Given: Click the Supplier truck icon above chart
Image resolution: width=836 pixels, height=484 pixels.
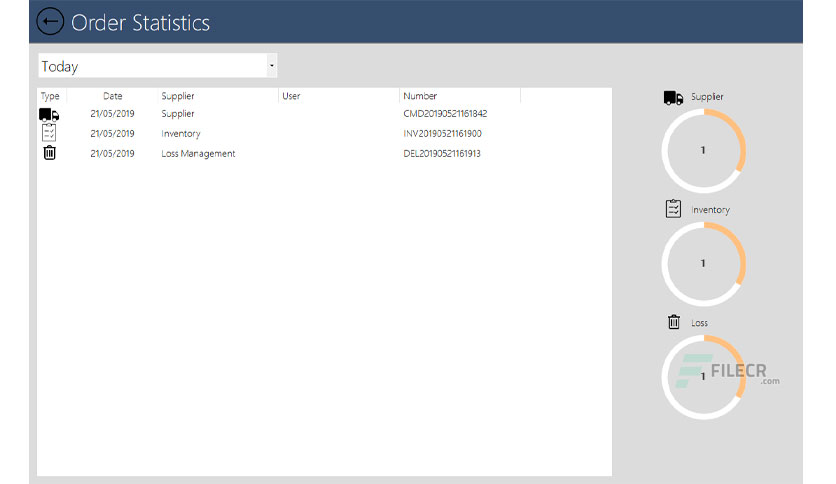Looking at the screenshot, I should (673, 98).
